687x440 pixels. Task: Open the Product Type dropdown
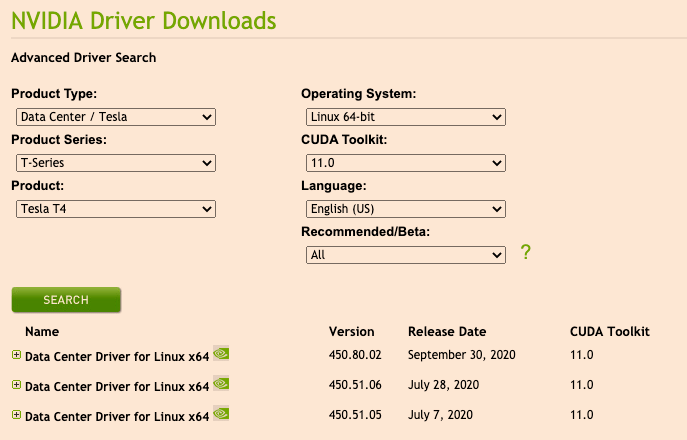point(116,117)
